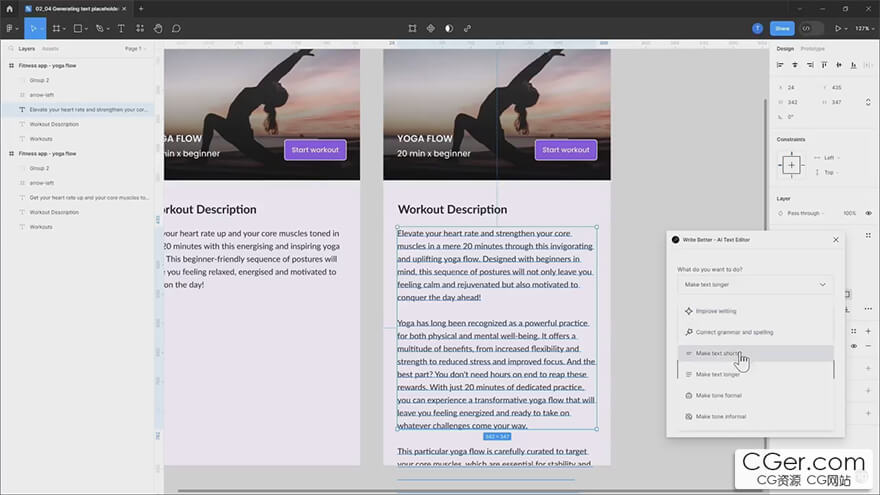Click the Align left icon
The width and height of the screenshot is (880, 495).
[780, 65]
